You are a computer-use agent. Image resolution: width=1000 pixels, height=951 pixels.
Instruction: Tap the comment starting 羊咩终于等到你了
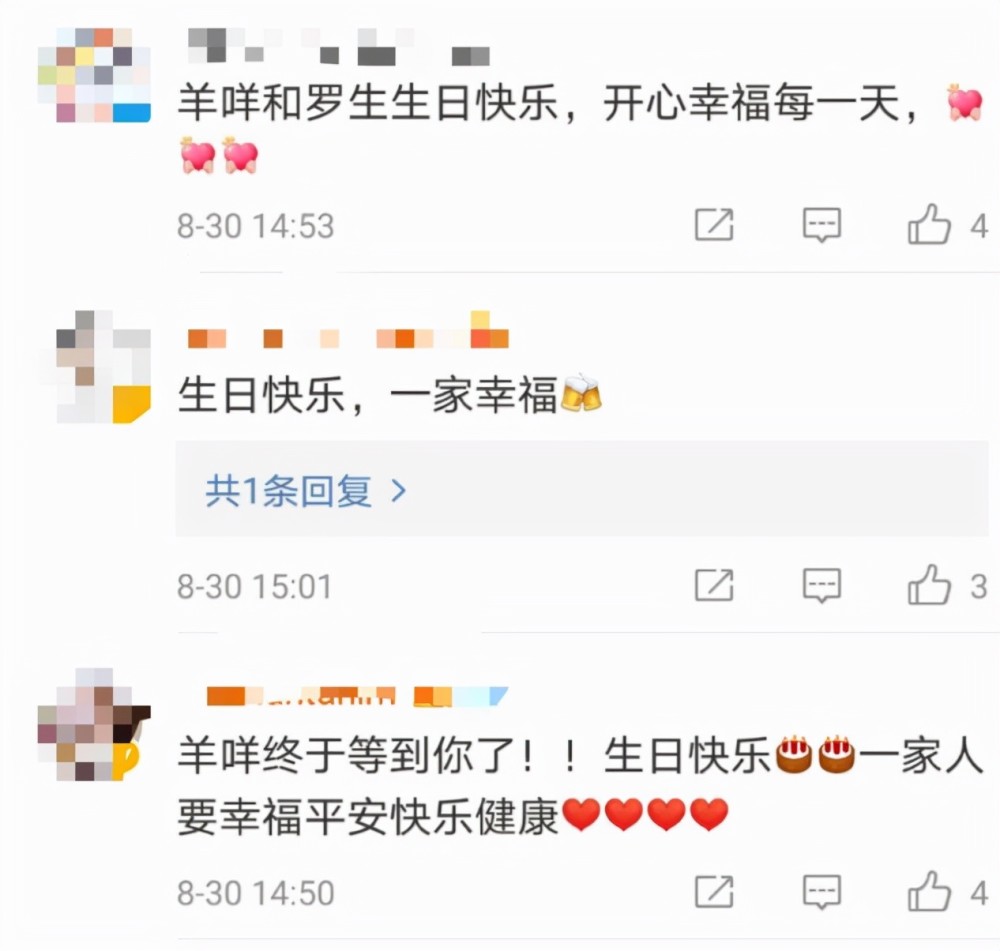(580, 786)
